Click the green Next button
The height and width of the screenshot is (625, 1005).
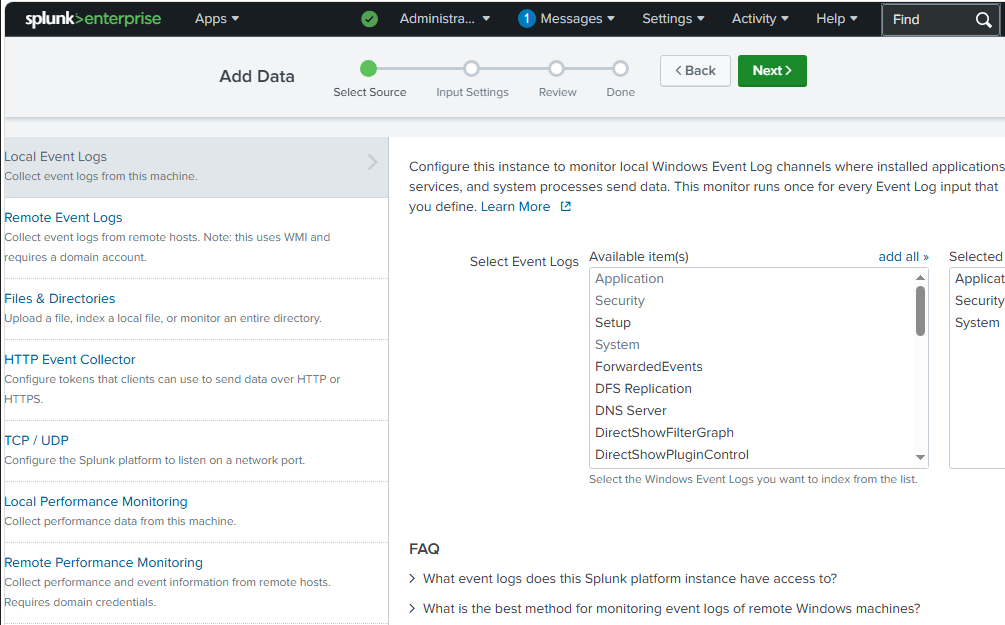(772, 71)
